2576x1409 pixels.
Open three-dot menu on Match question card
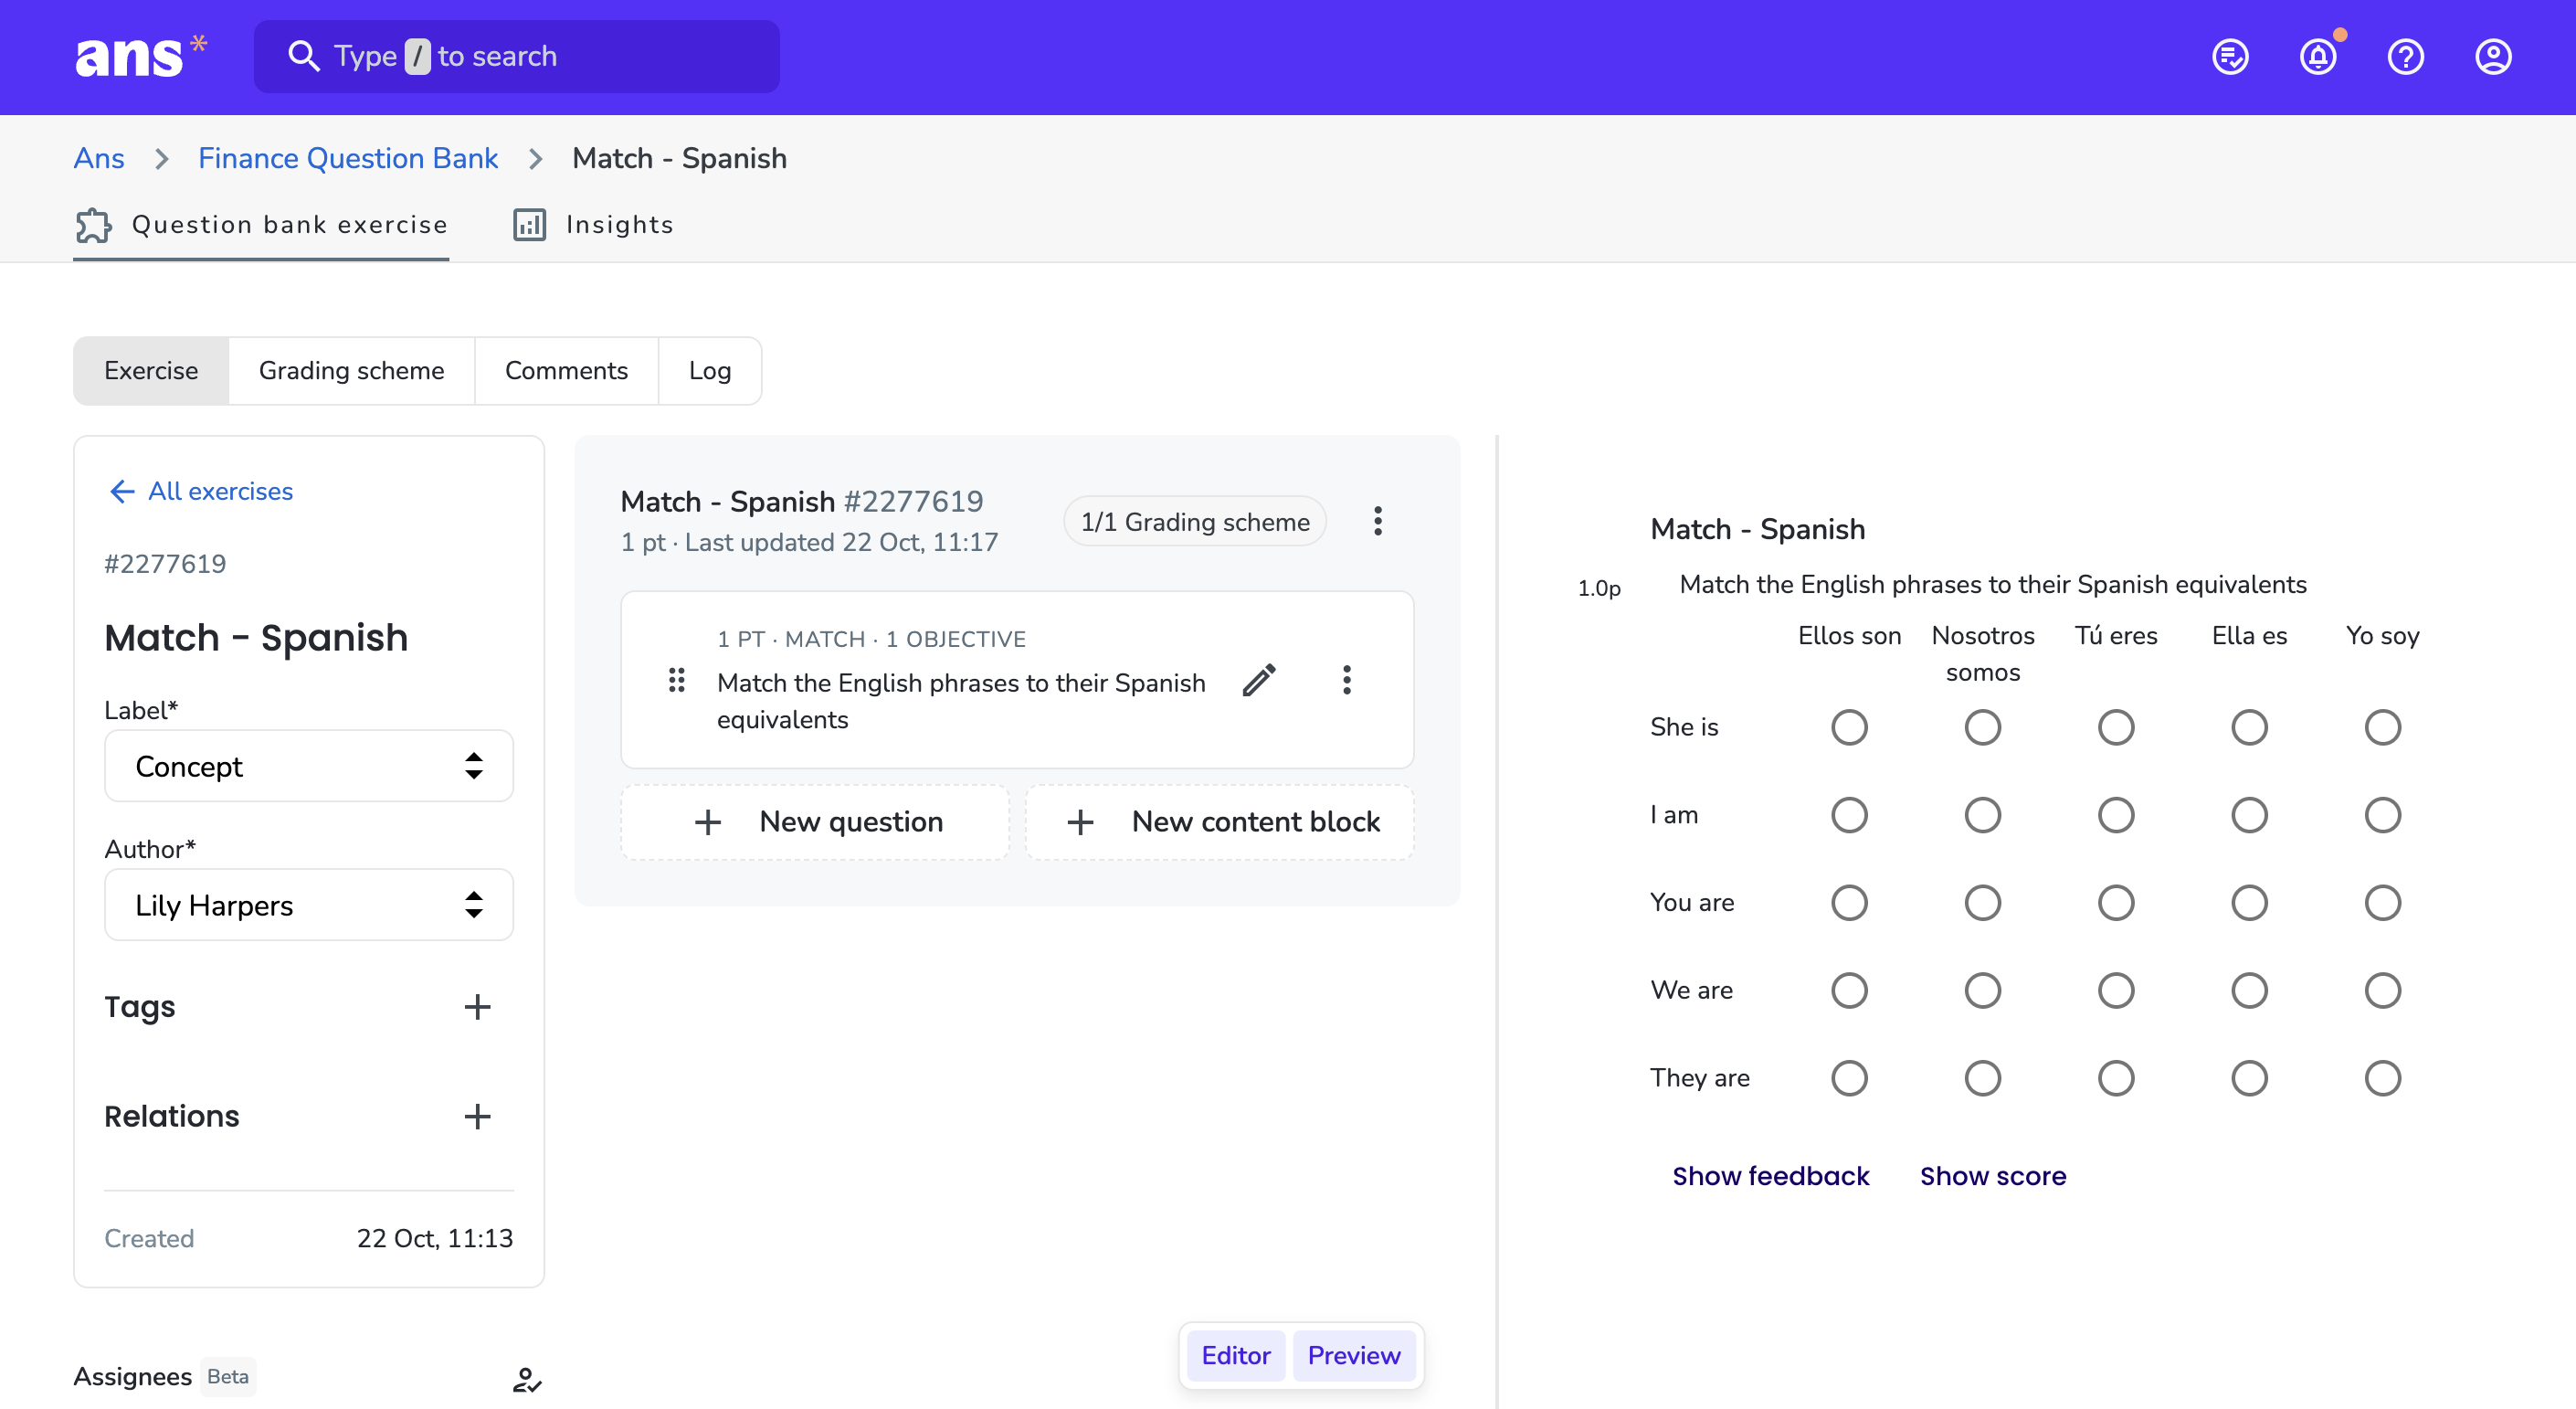[x=1346, y=680]
